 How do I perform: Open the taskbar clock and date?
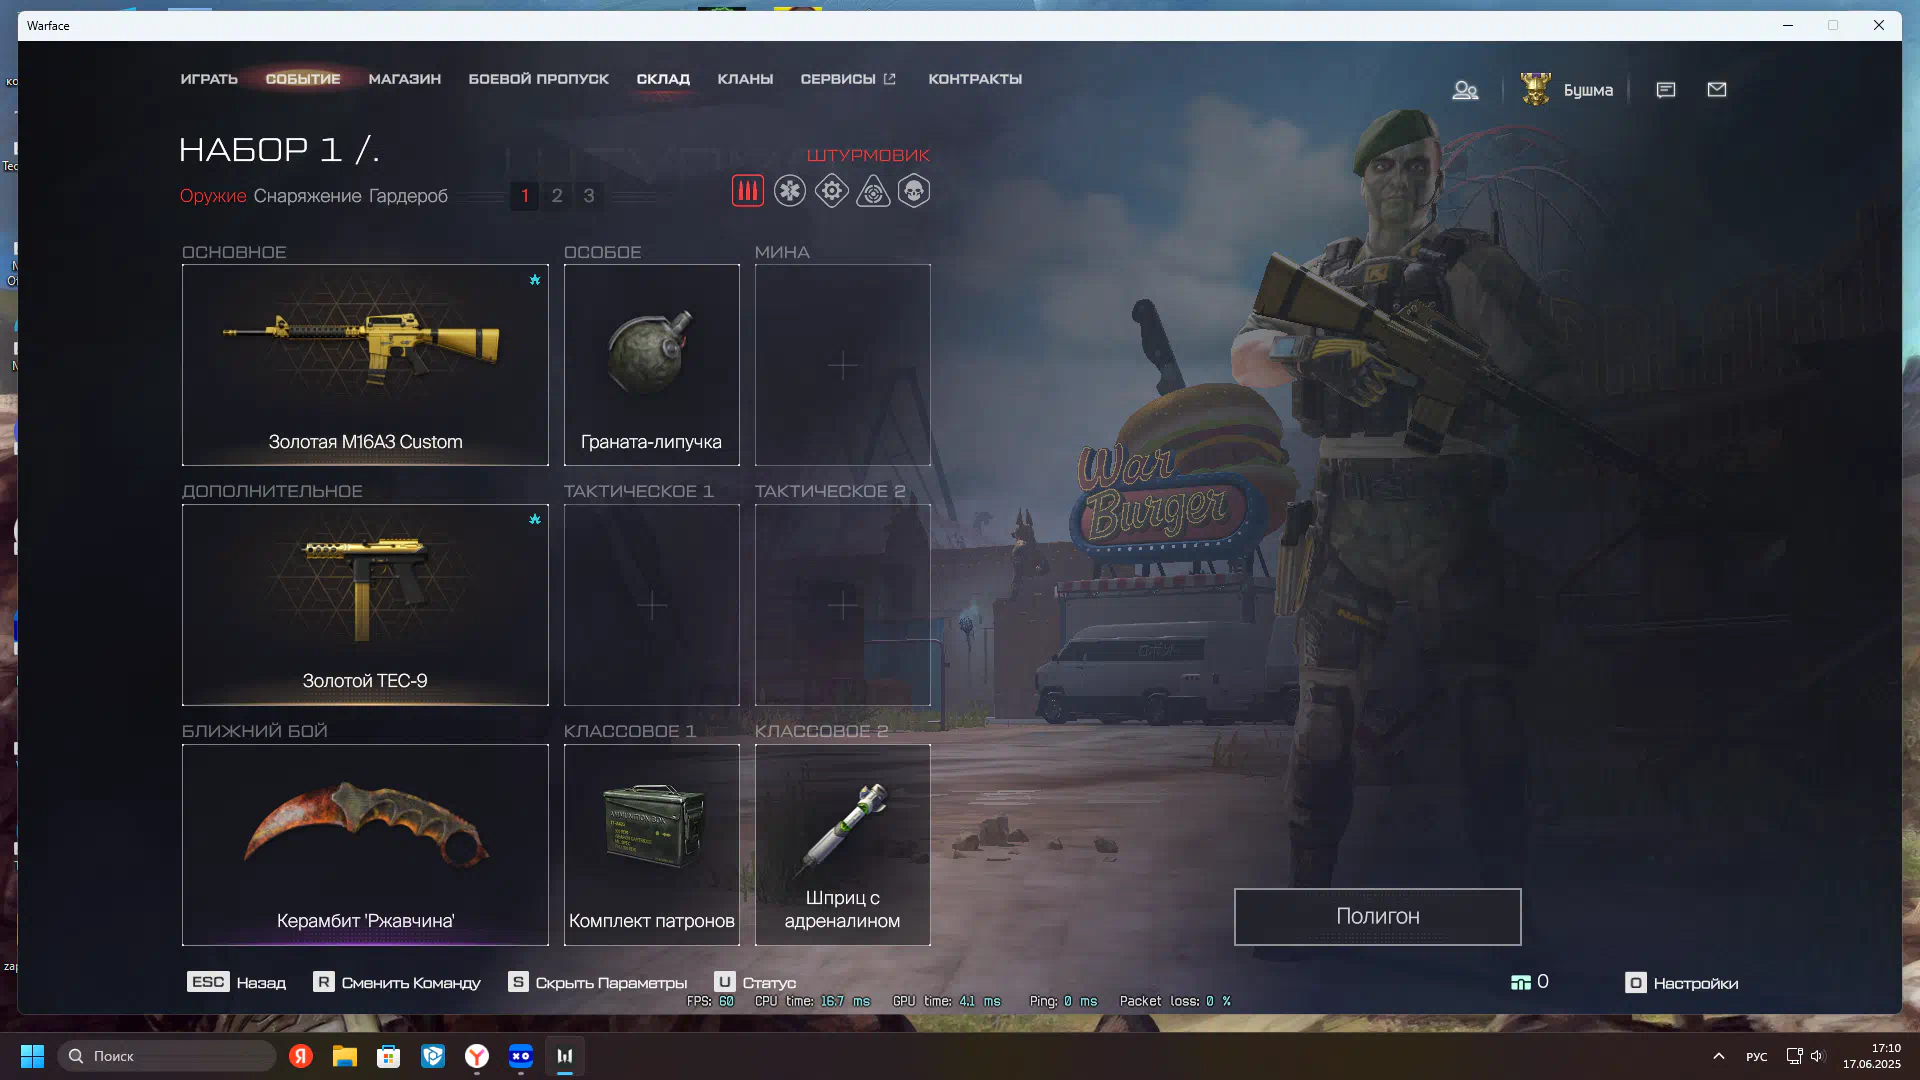pos(1871,1056)
